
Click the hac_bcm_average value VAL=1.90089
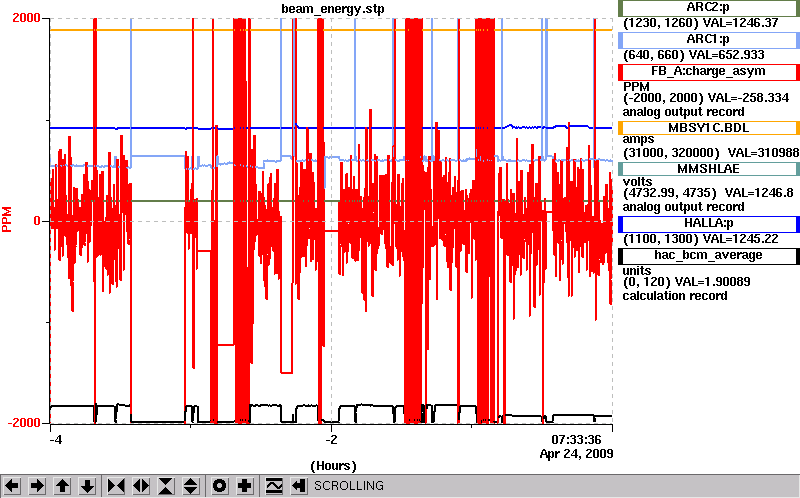pyautogui.click(x=713, y=282)
